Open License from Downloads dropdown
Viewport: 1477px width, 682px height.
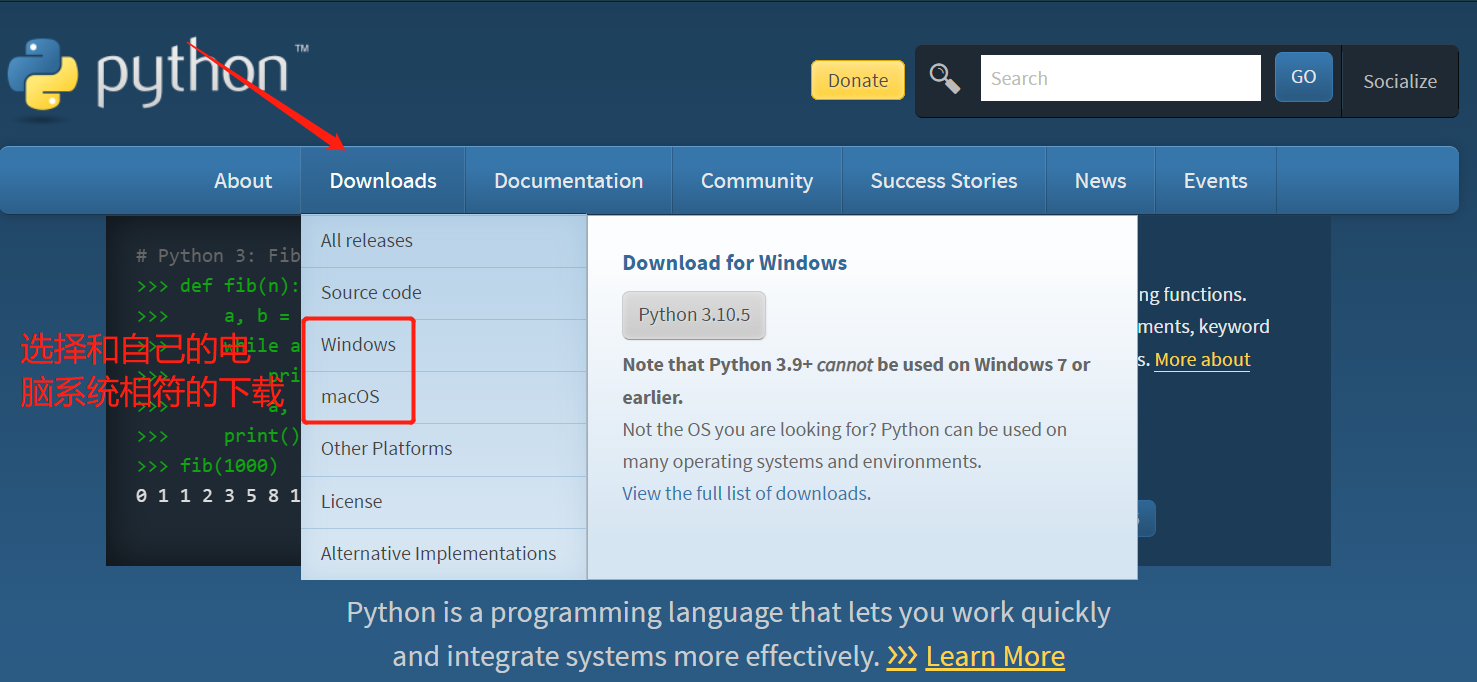pos(444,502)
